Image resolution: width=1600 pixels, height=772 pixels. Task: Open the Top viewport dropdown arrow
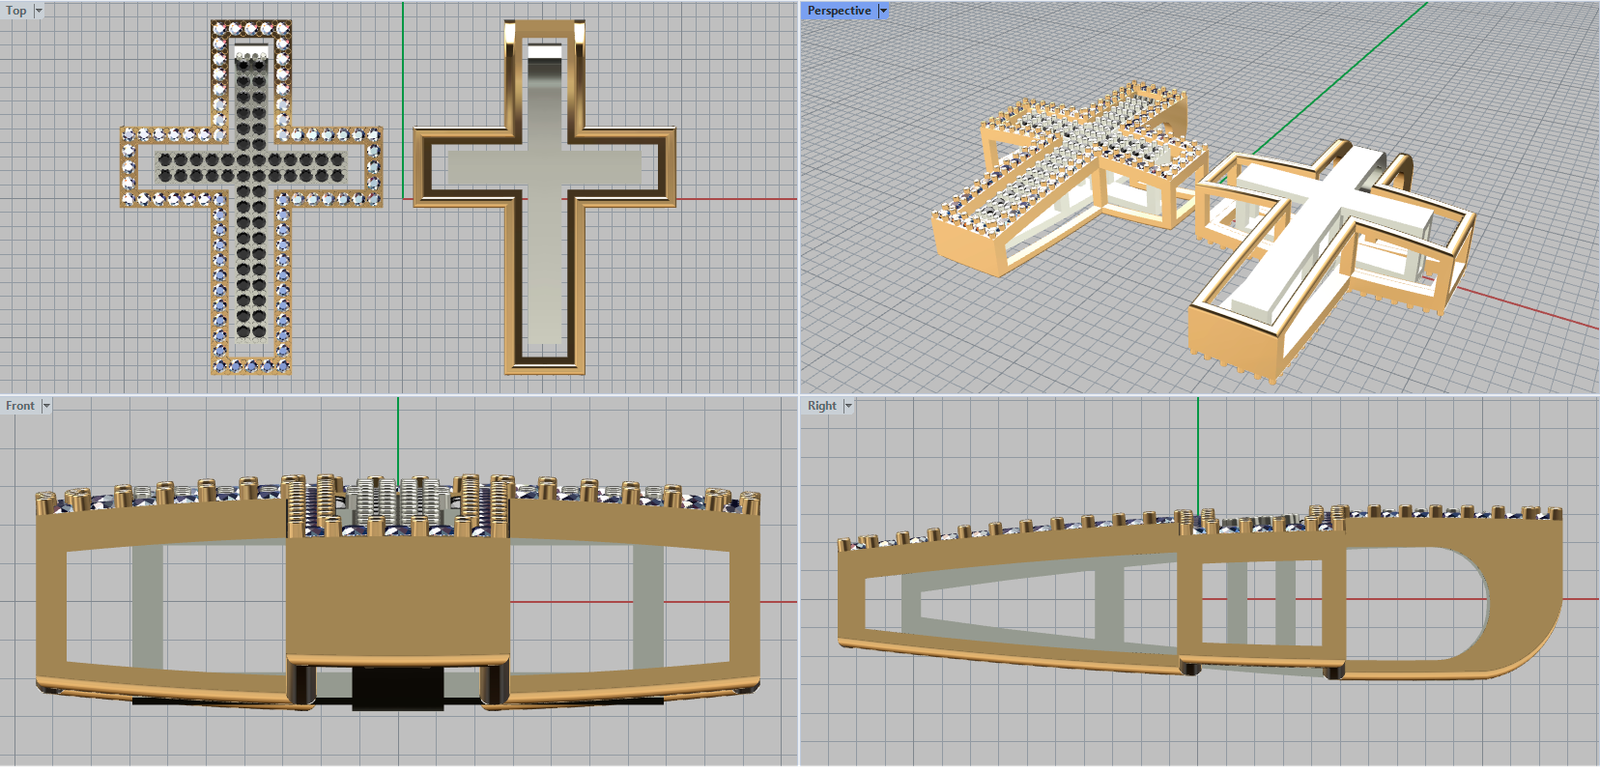point(39,11)
